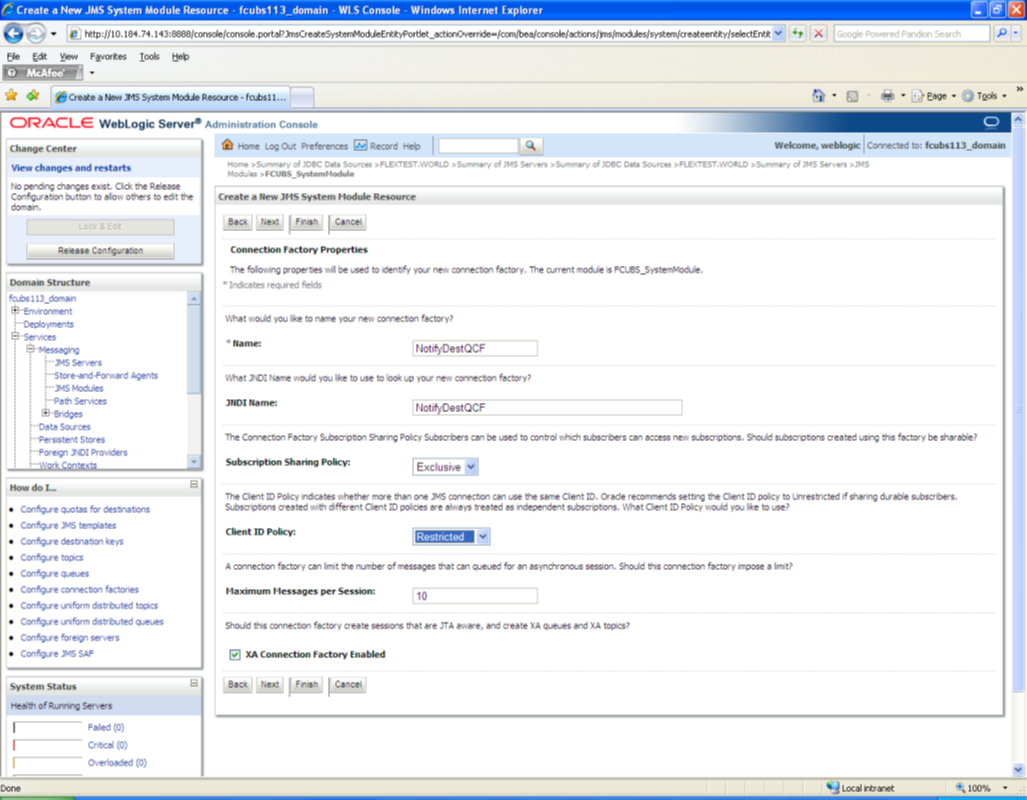
Task: Expand the Bridges tree node
Action: click(x=45, y=413)
